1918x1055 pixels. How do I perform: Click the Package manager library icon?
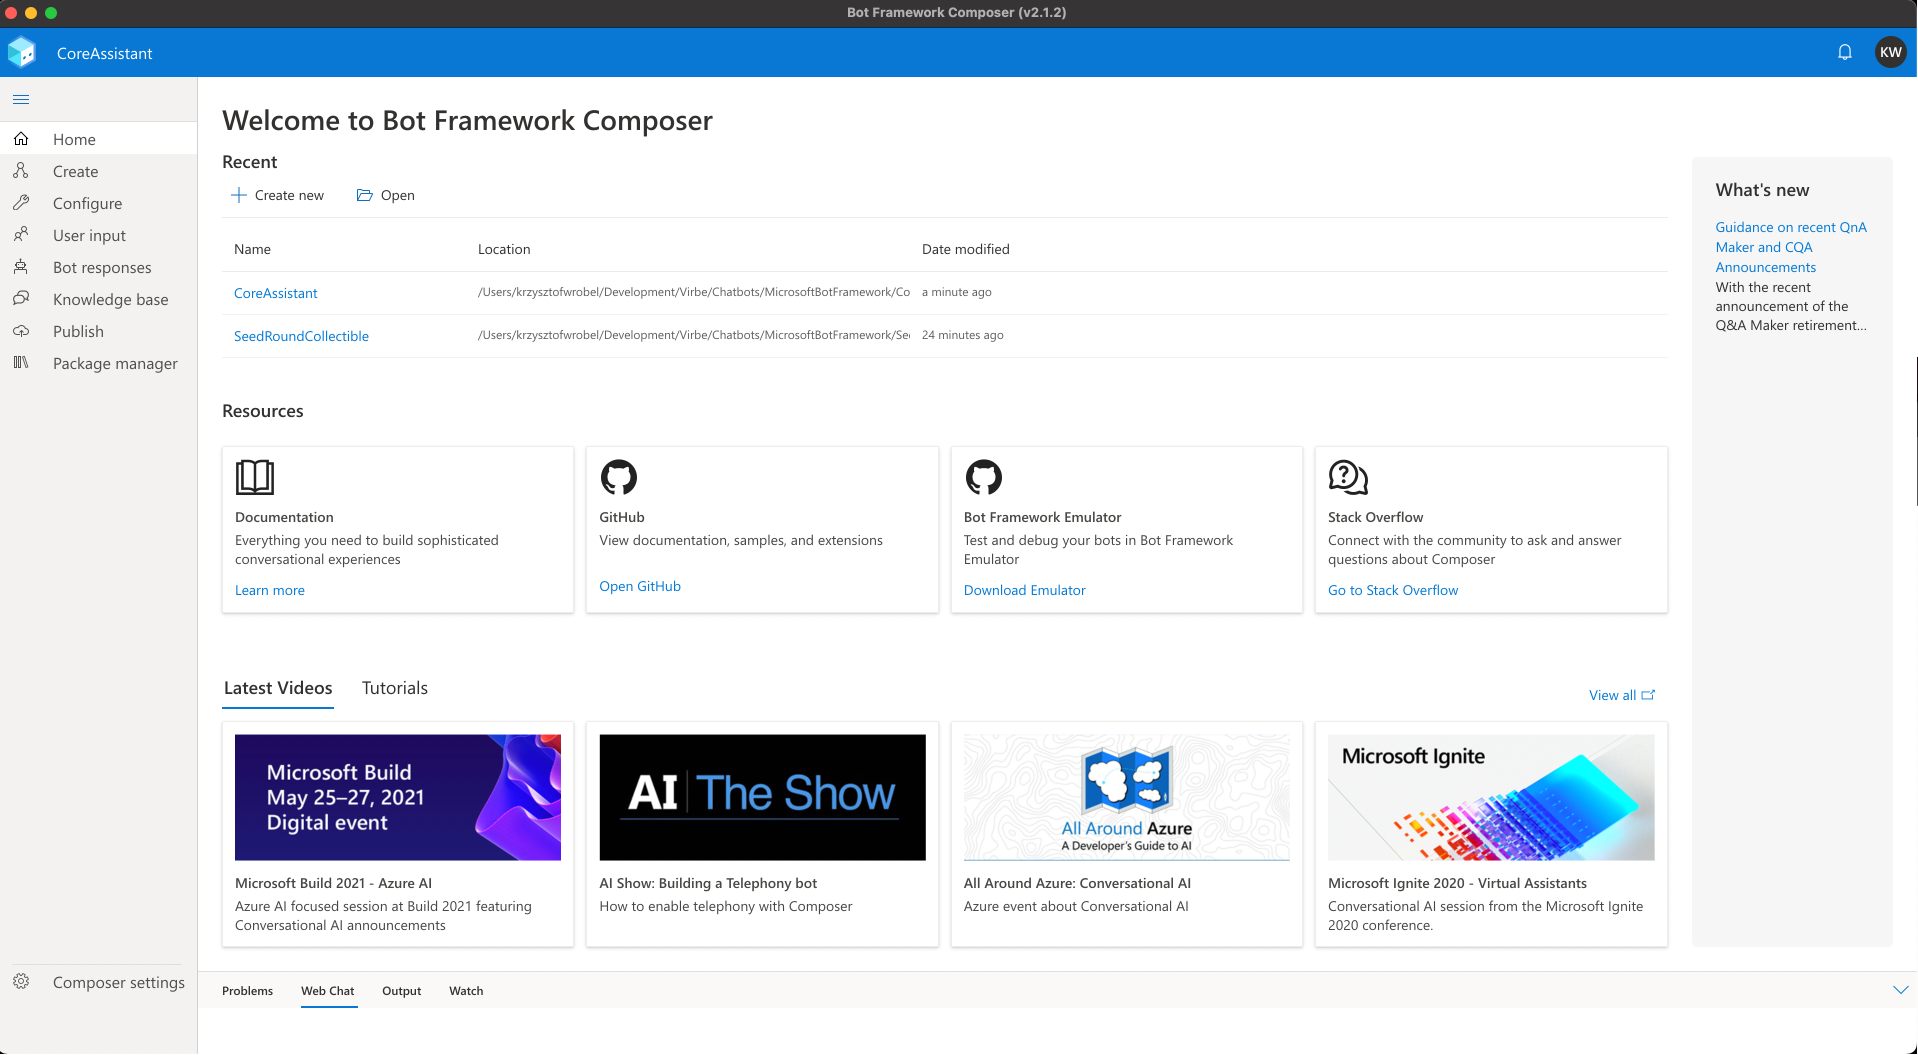[x=21, y=363]
